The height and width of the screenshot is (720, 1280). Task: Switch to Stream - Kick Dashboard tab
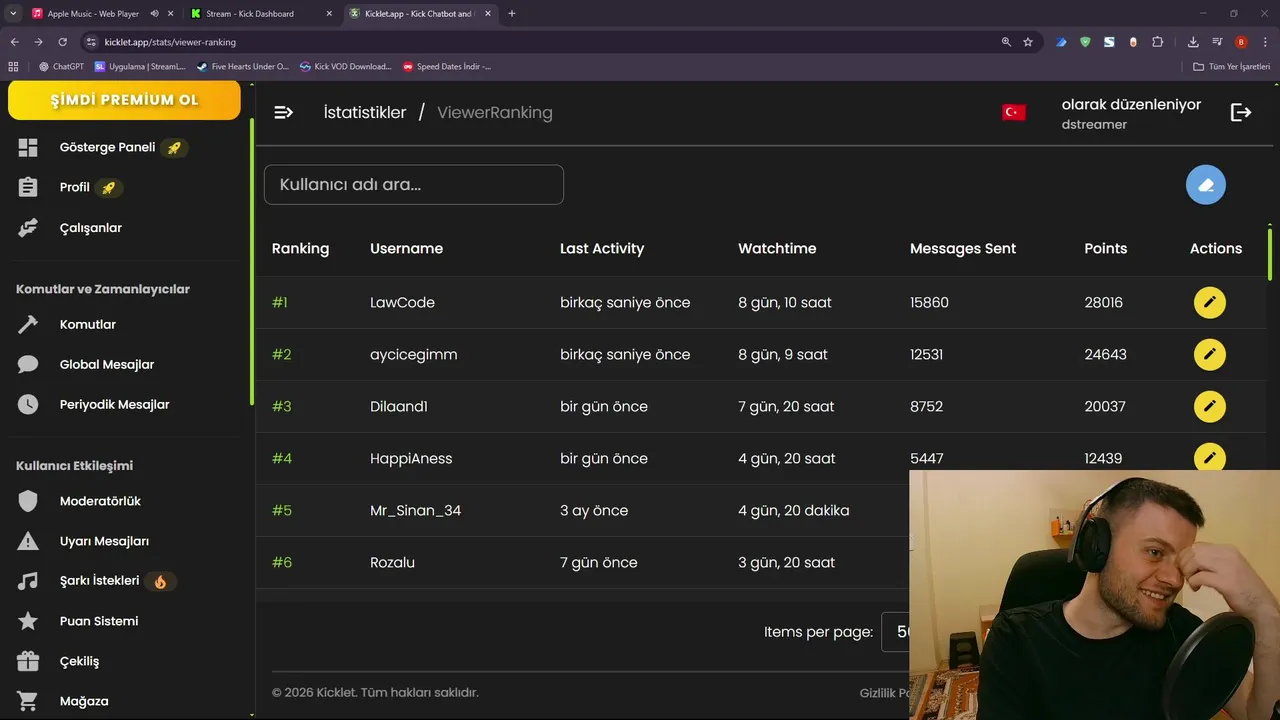(262, 14)
